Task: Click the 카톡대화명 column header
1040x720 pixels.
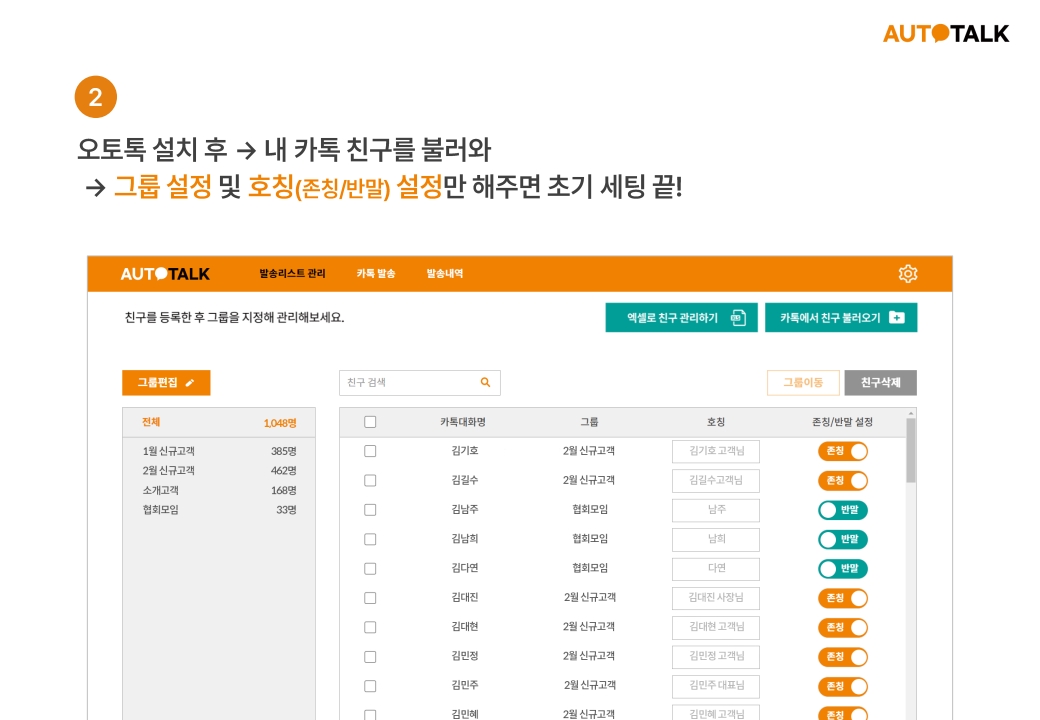Action: point(463,422)
